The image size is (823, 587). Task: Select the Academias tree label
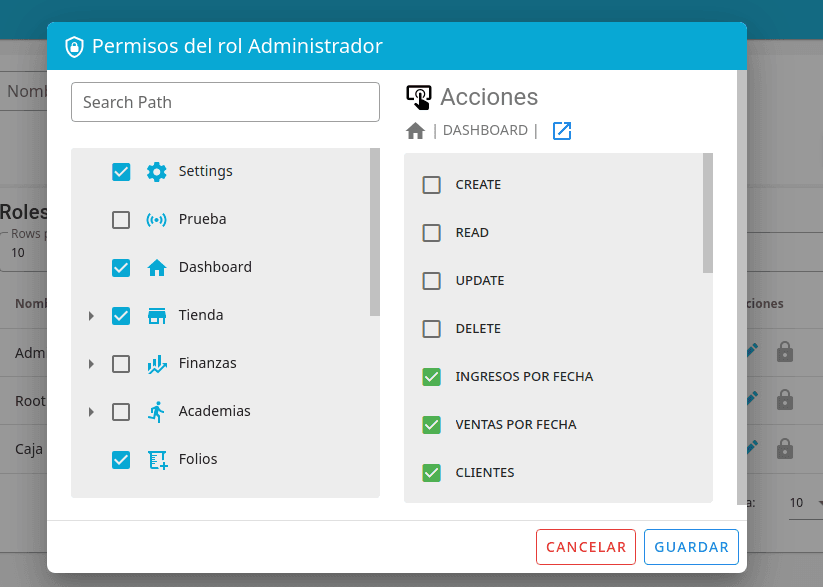tap(215, 411)
